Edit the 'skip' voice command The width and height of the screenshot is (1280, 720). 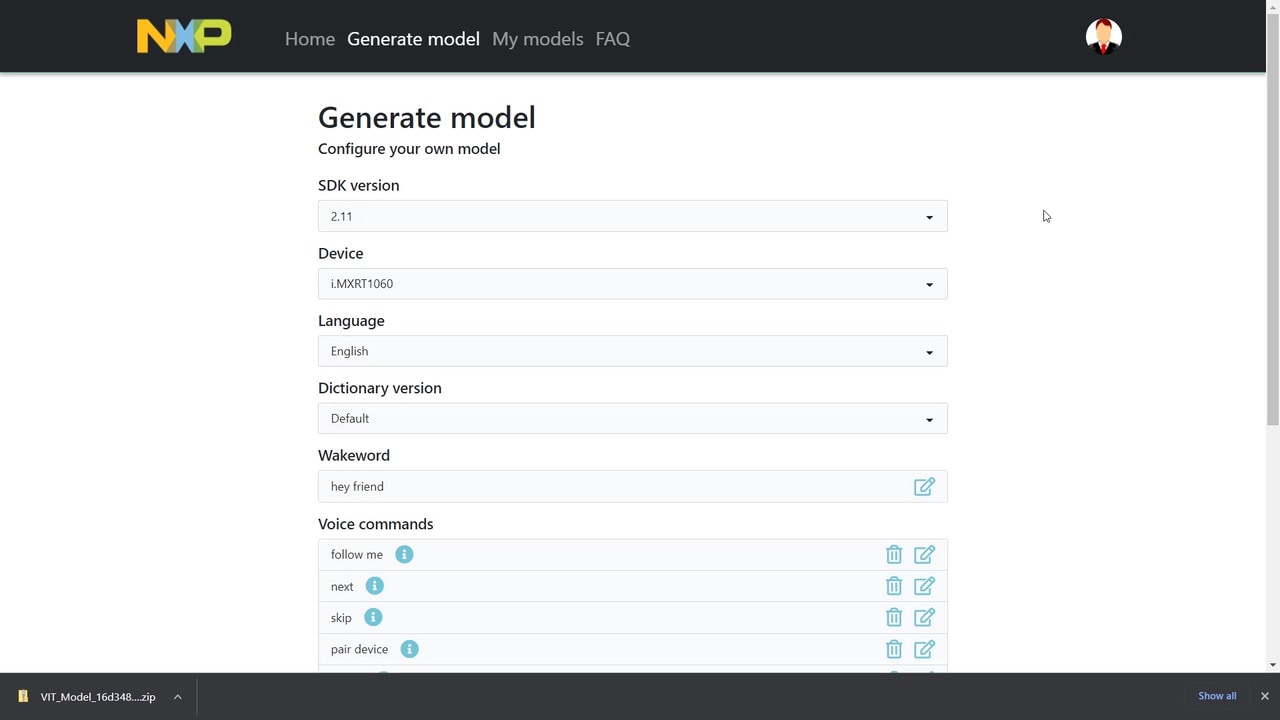924,618
